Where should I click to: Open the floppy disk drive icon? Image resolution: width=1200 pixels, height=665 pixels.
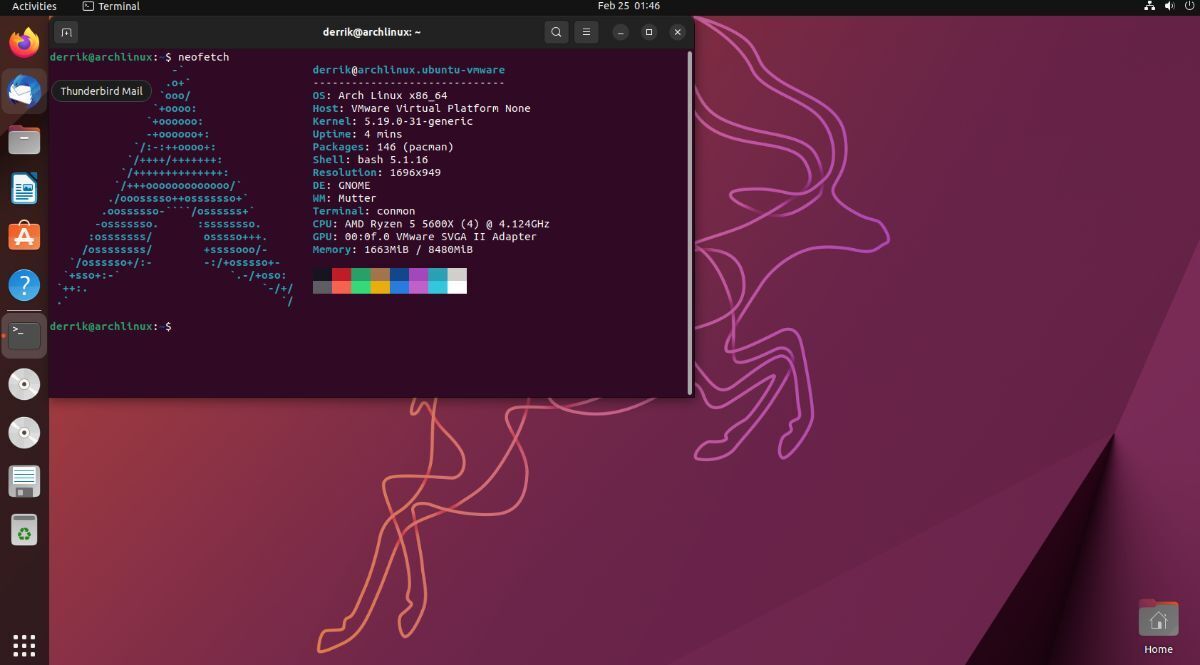point(24,481)
